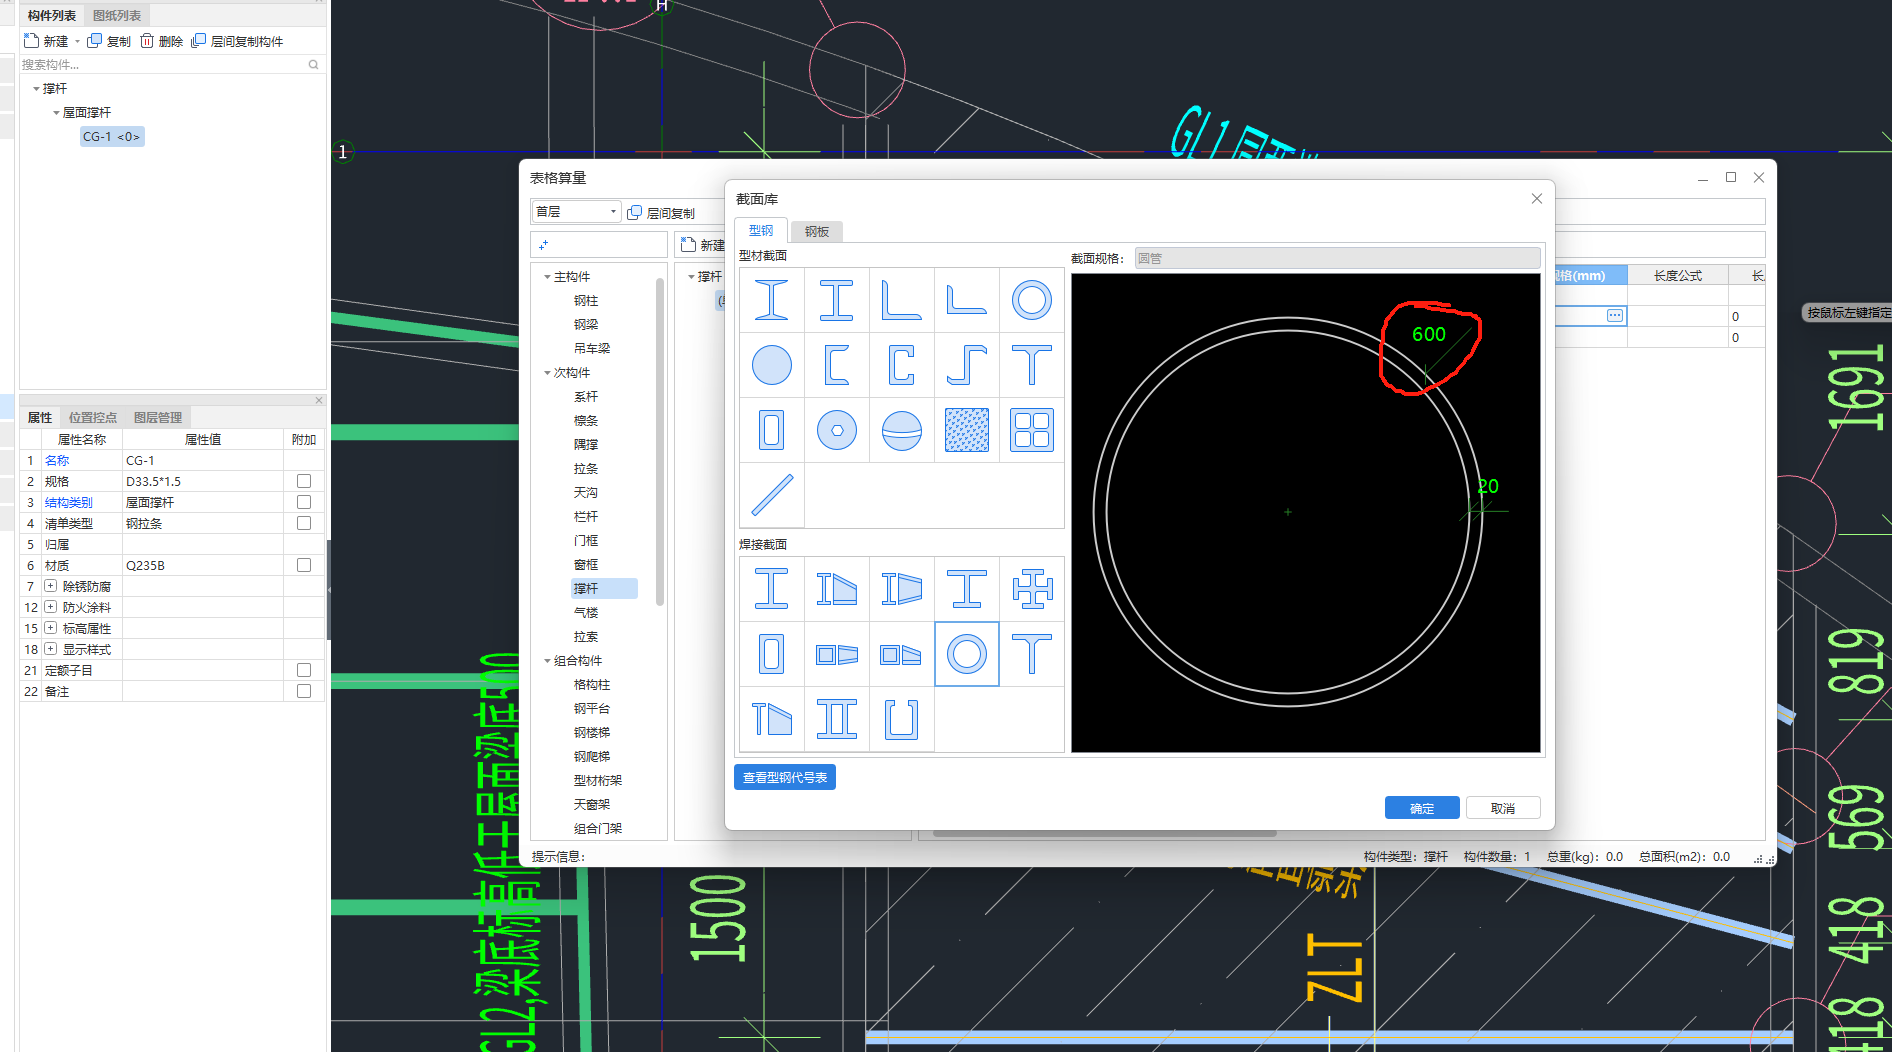Collapse the 组合构件 tree group
Viewport: 1892px width, 1052px height.
pos(547,661)
